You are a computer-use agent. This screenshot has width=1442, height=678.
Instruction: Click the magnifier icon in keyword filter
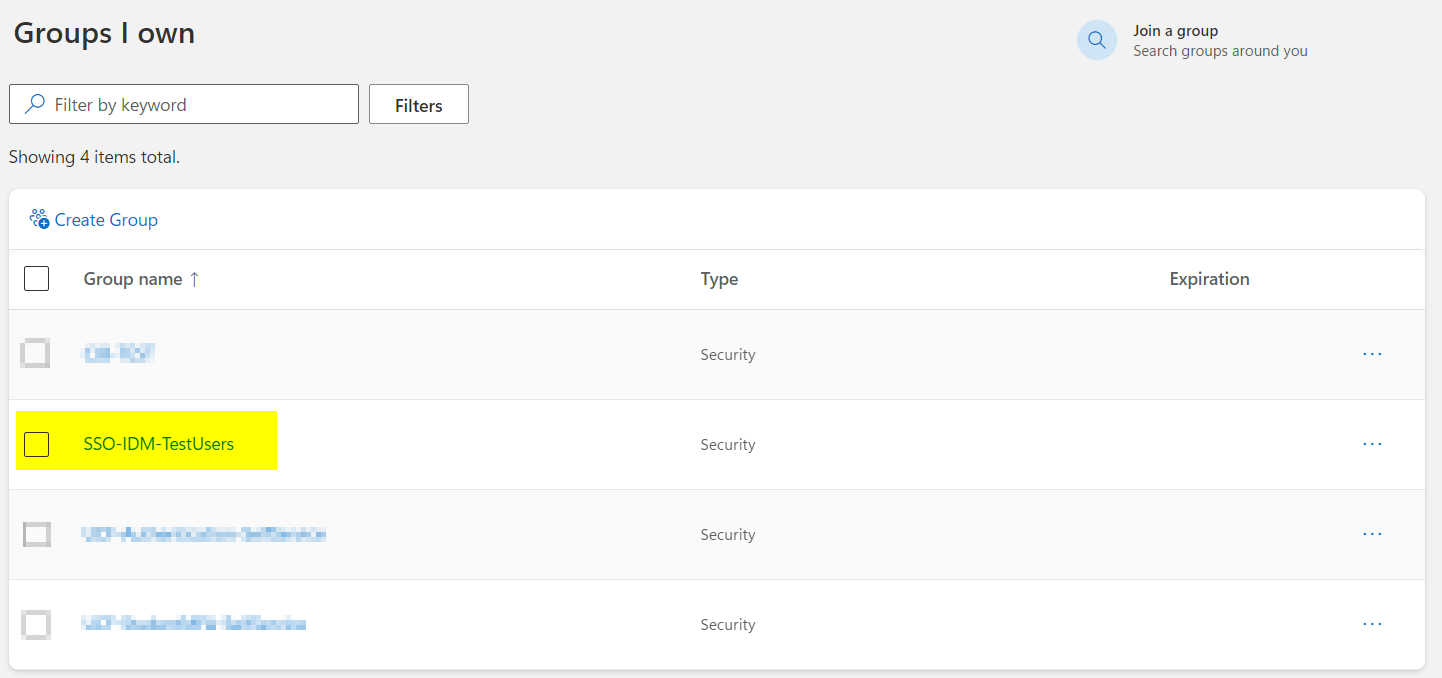pos(35,104)
